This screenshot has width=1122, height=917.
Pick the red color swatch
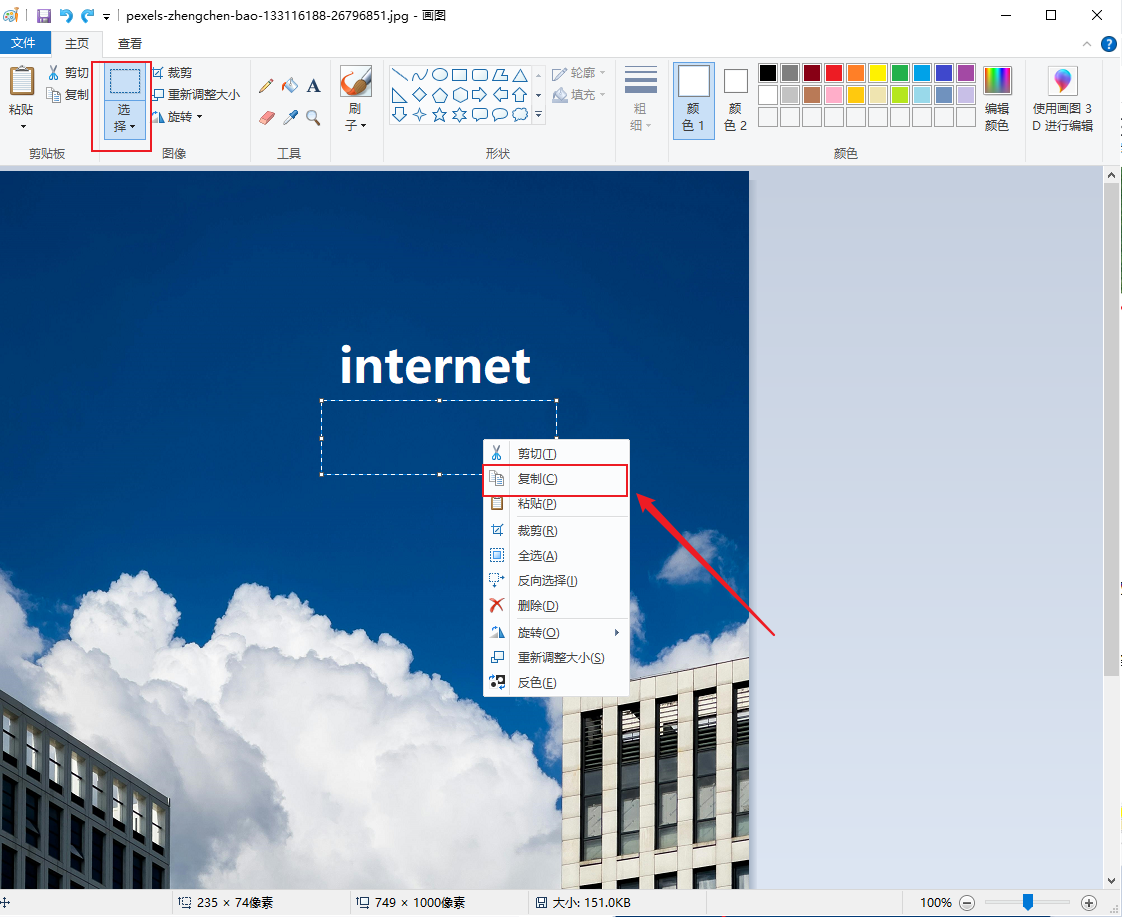coord(834,73)
